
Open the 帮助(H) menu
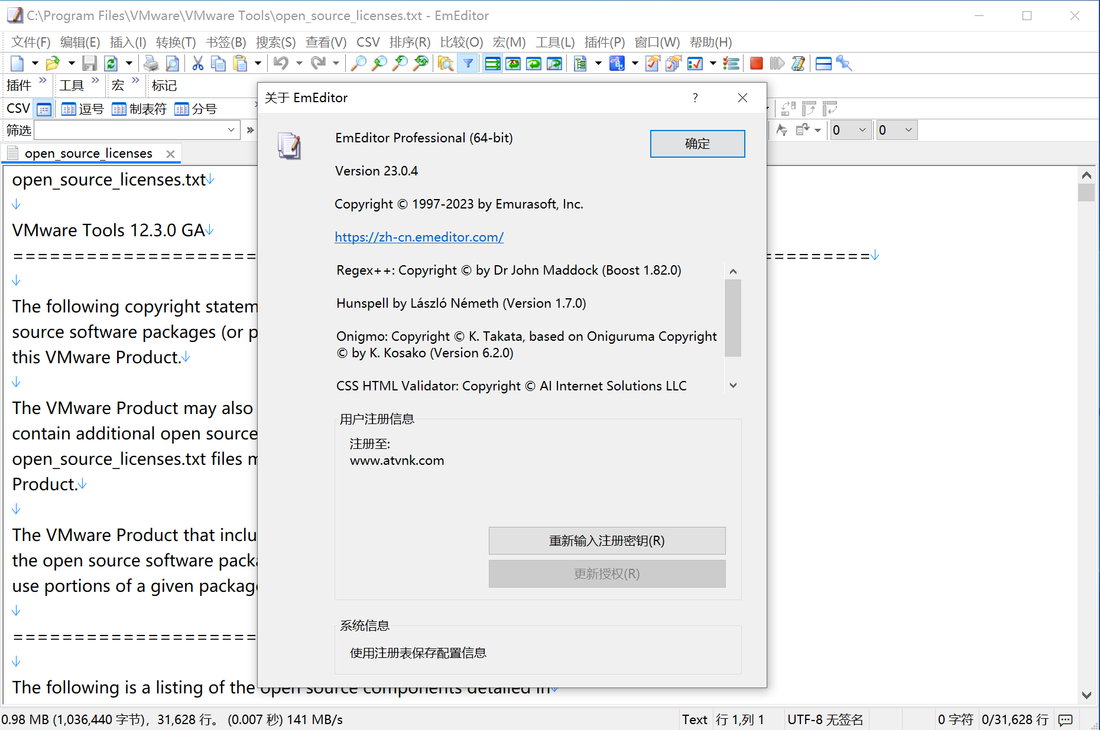[x=711, y=42]
